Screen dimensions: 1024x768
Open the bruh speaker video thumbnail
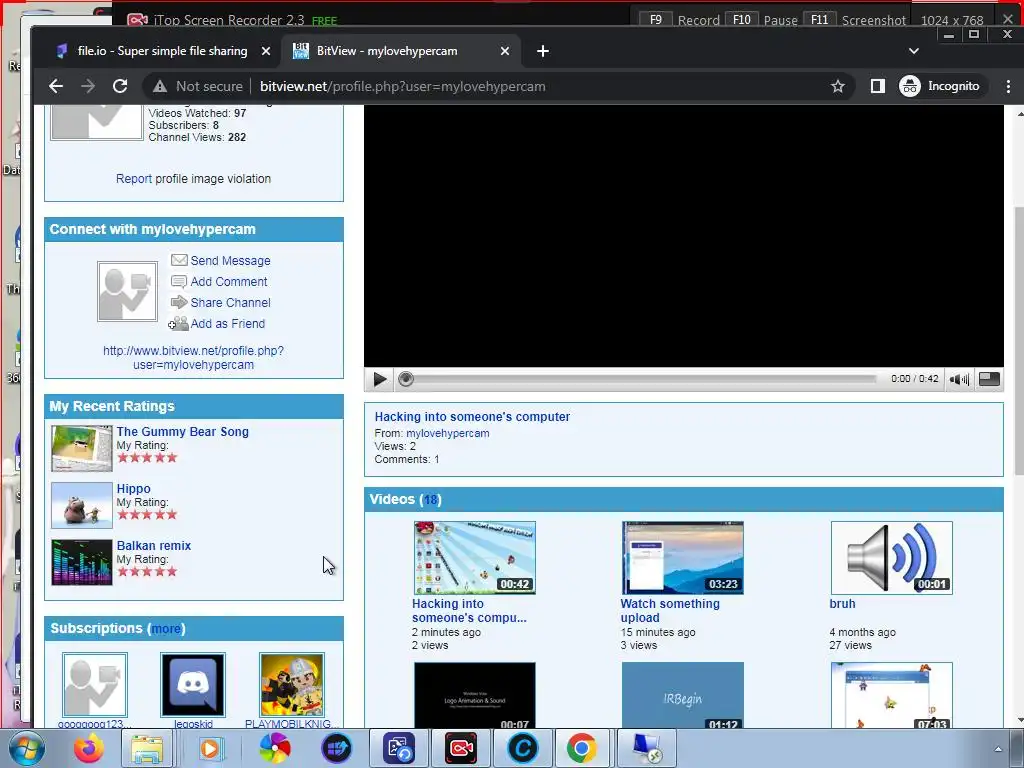tap(891, 558)
